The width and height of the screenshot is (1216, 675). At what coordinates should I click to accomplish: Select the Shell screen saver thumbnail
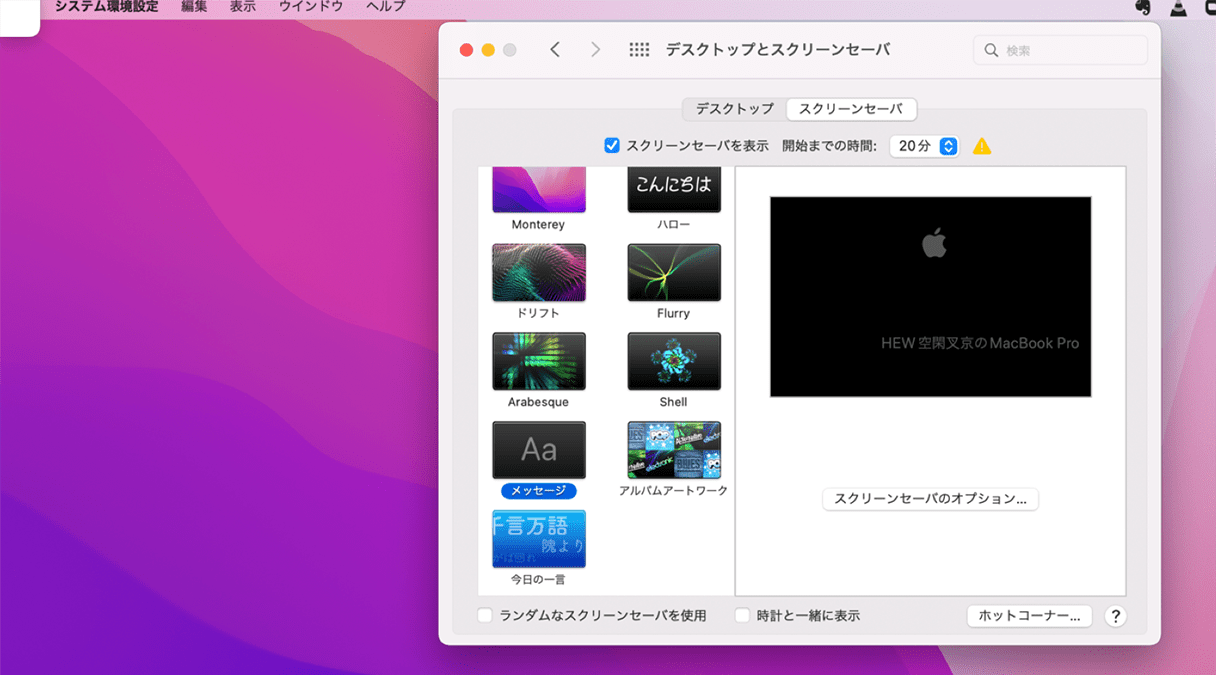674,362
